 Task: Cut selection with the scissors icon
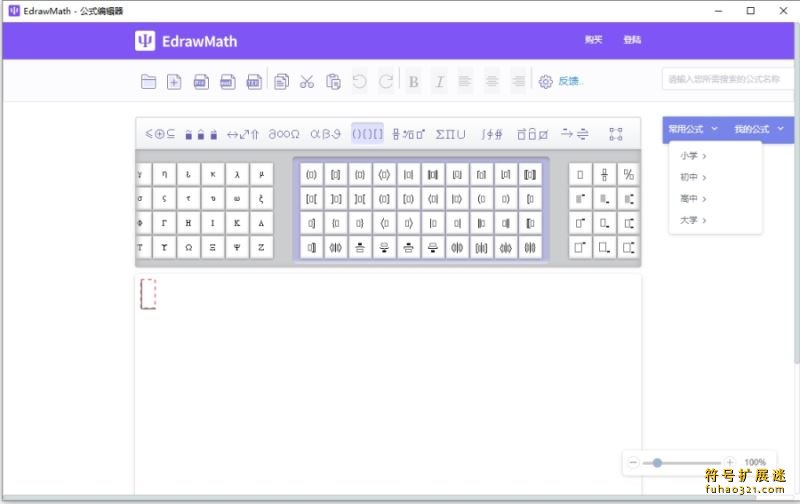(x=307, y=82)
